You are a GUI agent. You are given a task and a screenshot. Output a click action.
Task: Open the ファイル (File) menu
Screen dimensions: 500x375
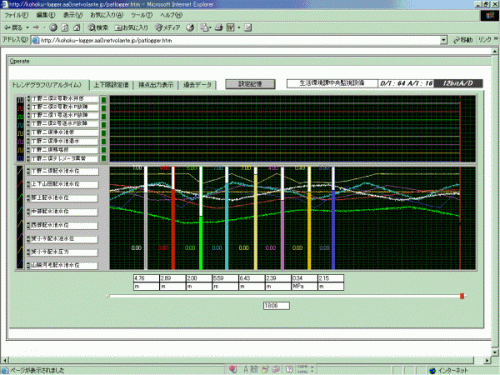click(16, 15)
